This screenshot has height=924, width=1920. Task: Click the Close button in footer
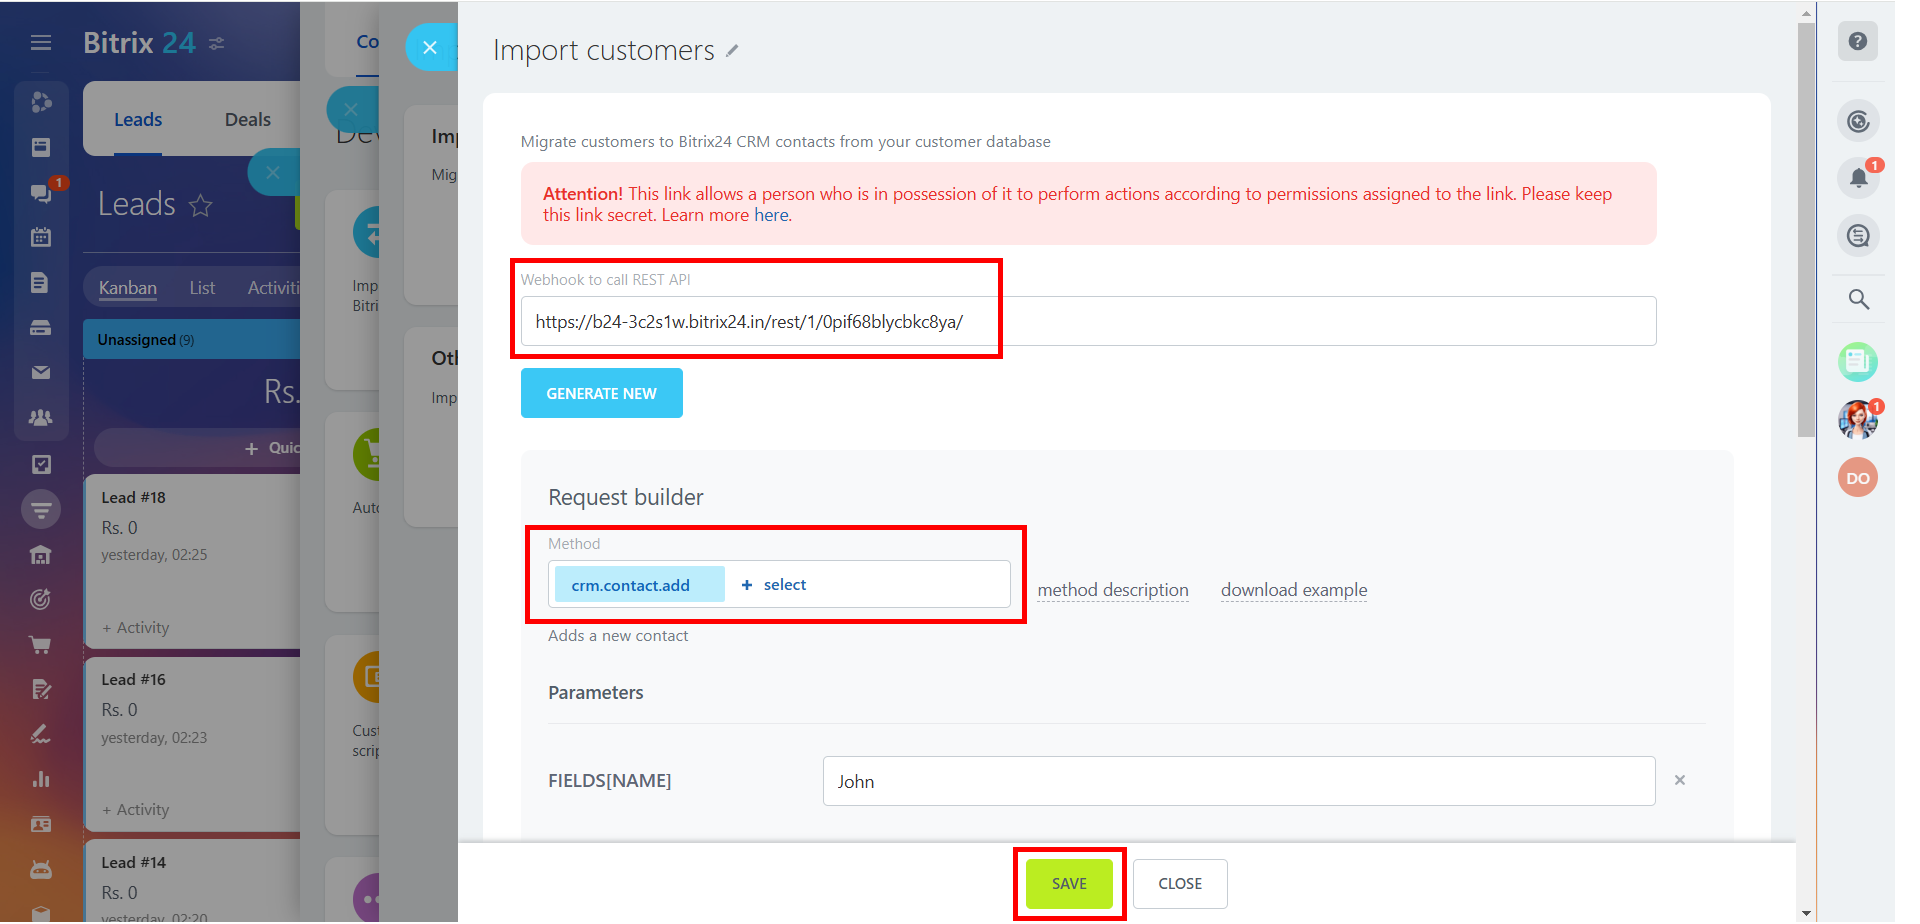pos(1180,884)
